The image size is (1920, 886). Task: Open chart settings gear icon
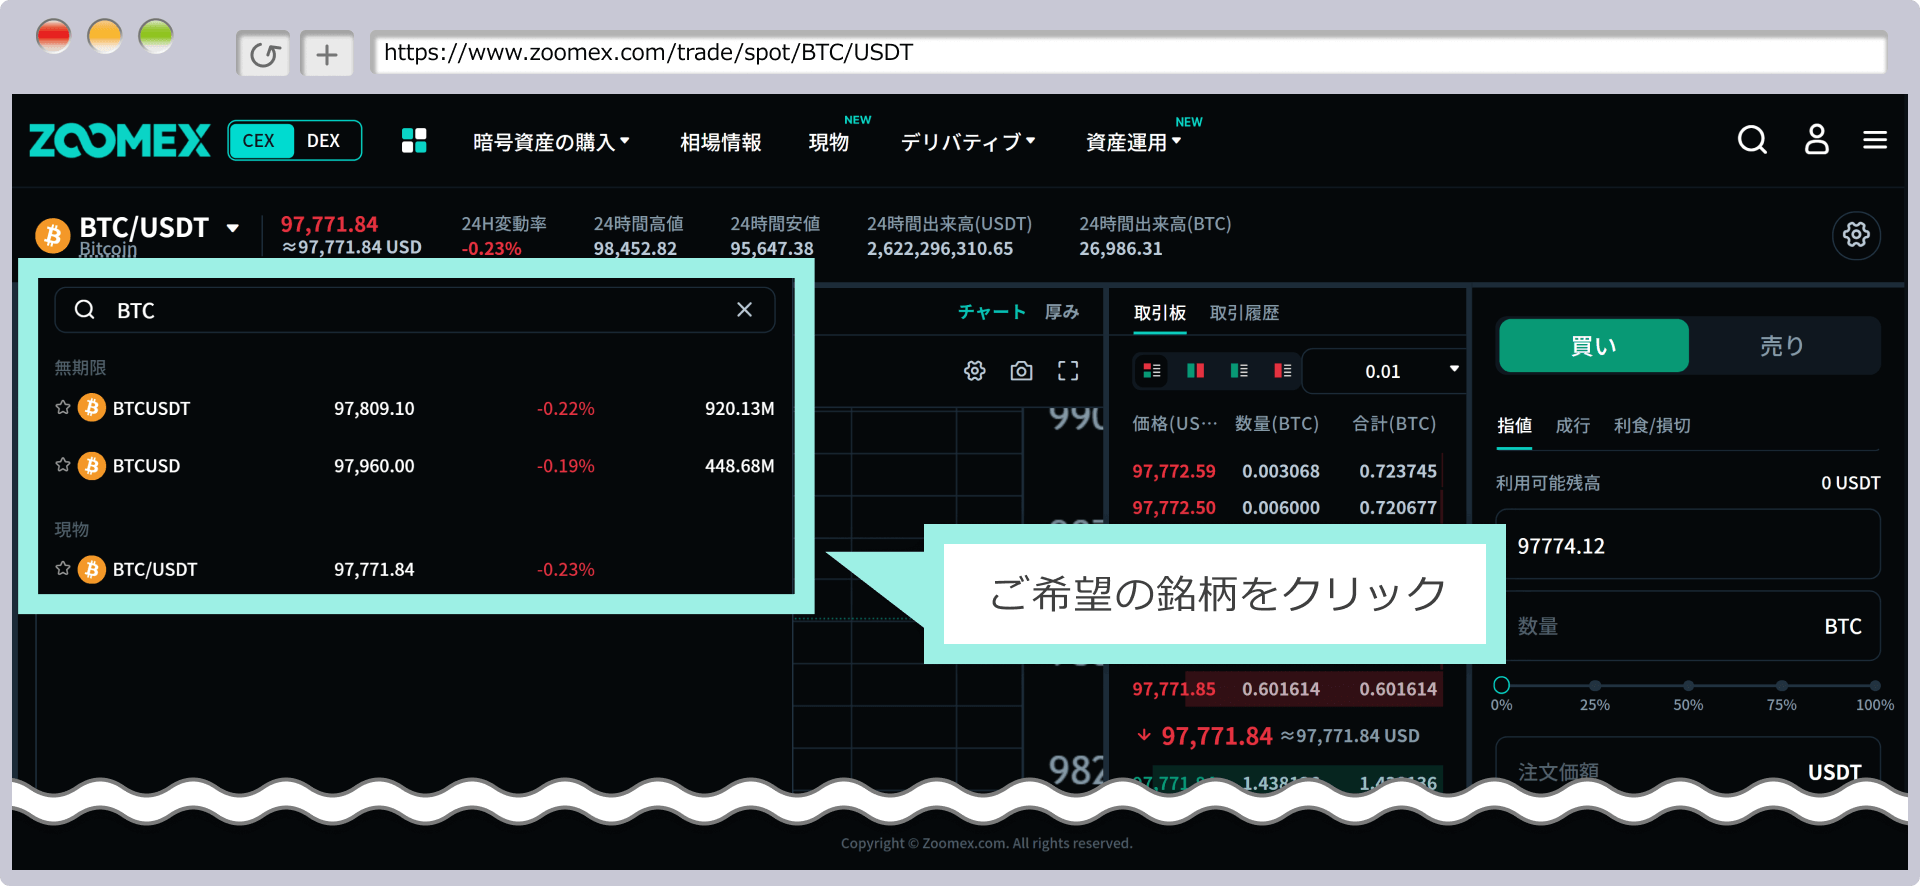pyautogui.click(x=975, y=371)
